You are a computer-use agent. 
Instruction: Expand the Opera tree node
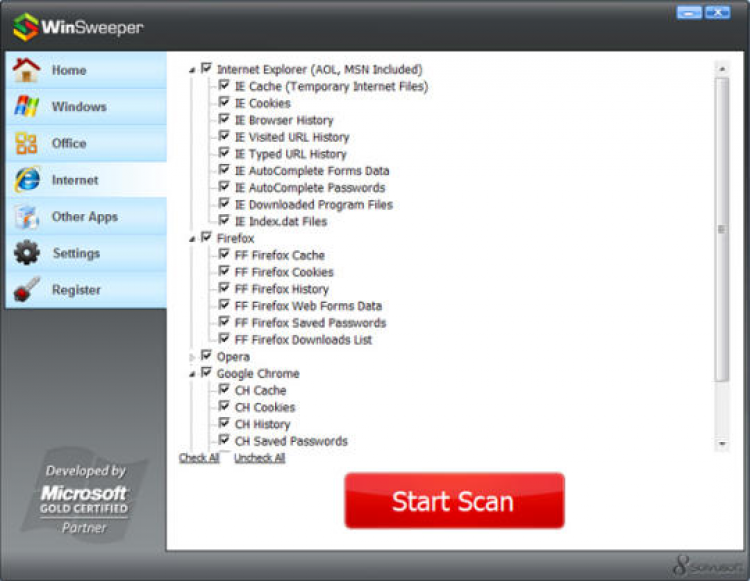point(192,357)
